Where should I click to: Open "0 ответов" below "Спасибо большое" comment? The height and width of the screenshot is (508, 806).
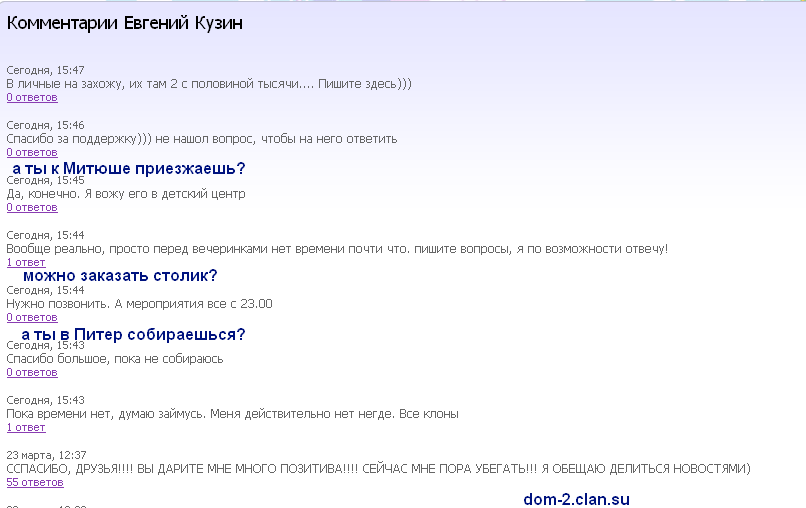point(32,372)
